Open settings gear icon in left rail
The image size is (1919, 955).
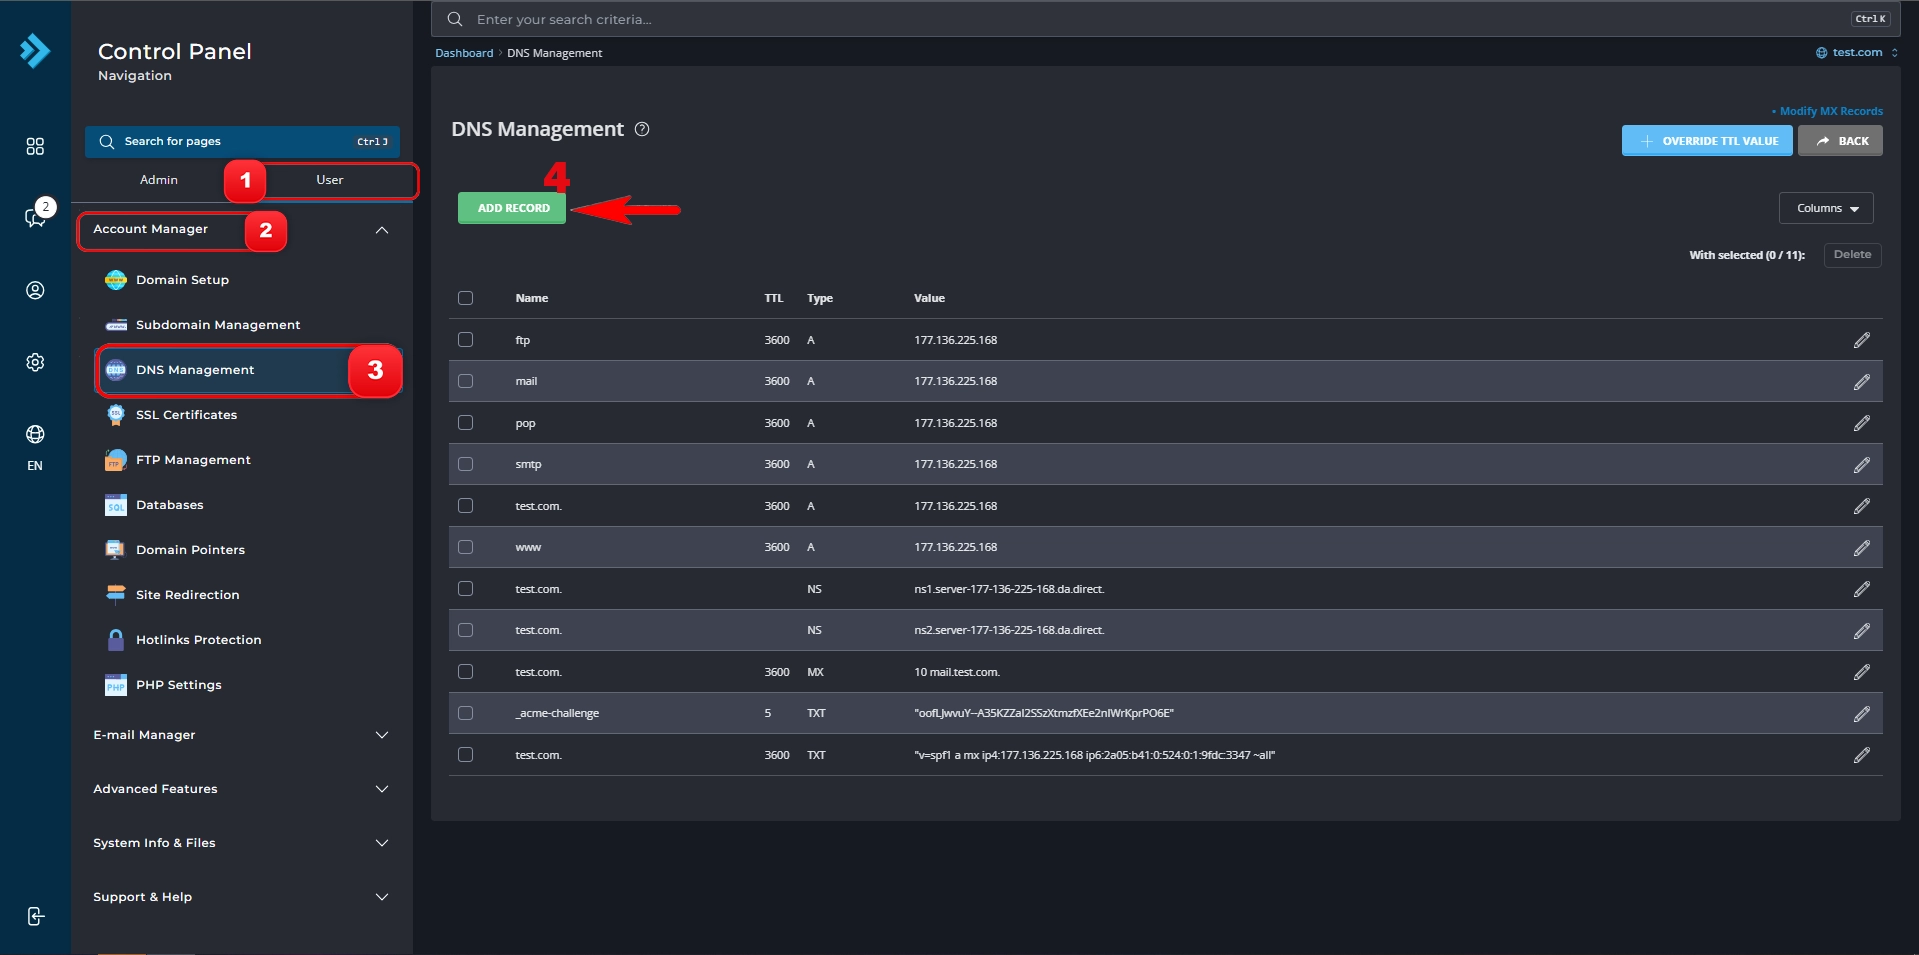[35, 362]
